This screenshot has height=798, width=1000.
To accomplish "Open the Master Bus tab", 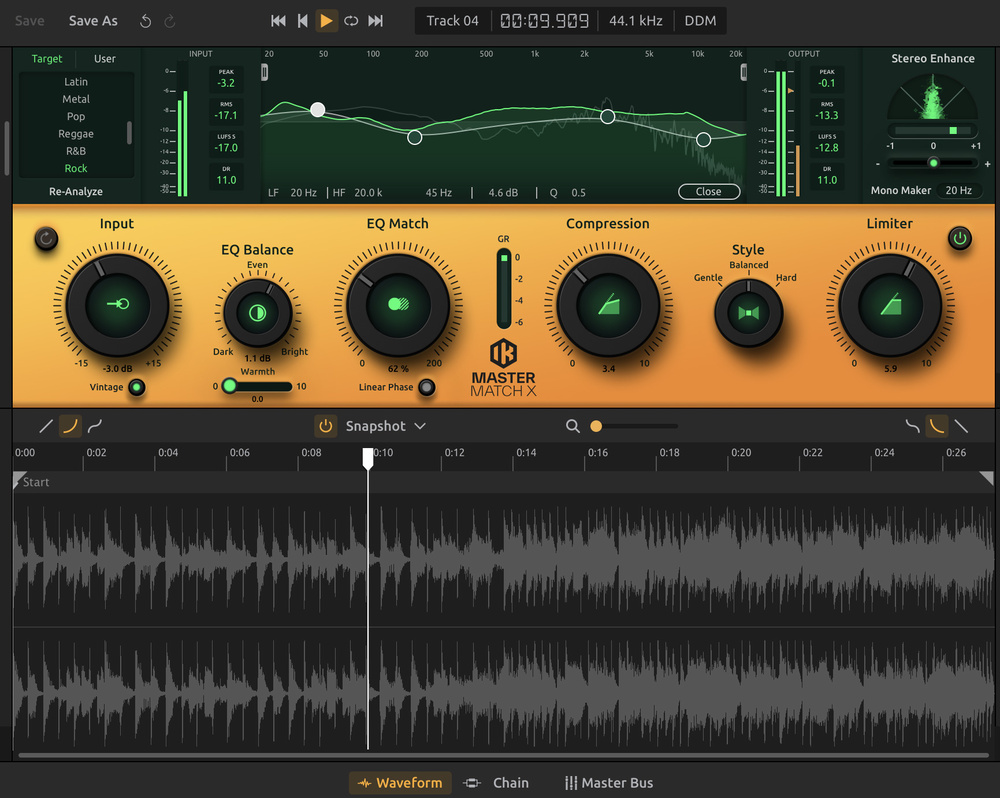I will [x=608, y=783].
